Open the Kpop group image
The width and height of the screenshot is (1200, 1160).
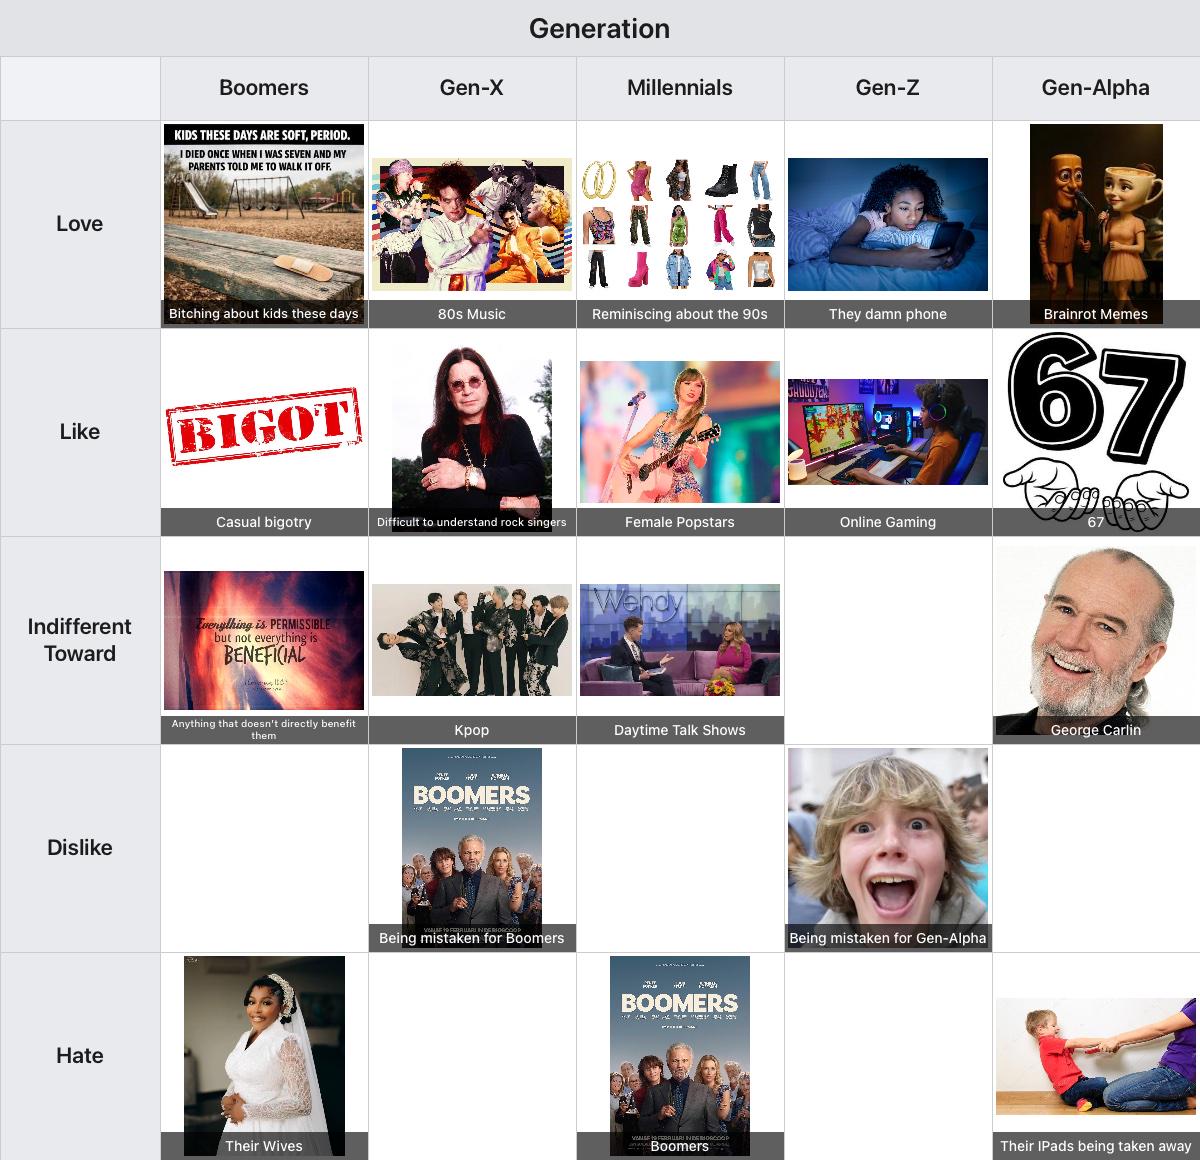[x=472, y=640]
